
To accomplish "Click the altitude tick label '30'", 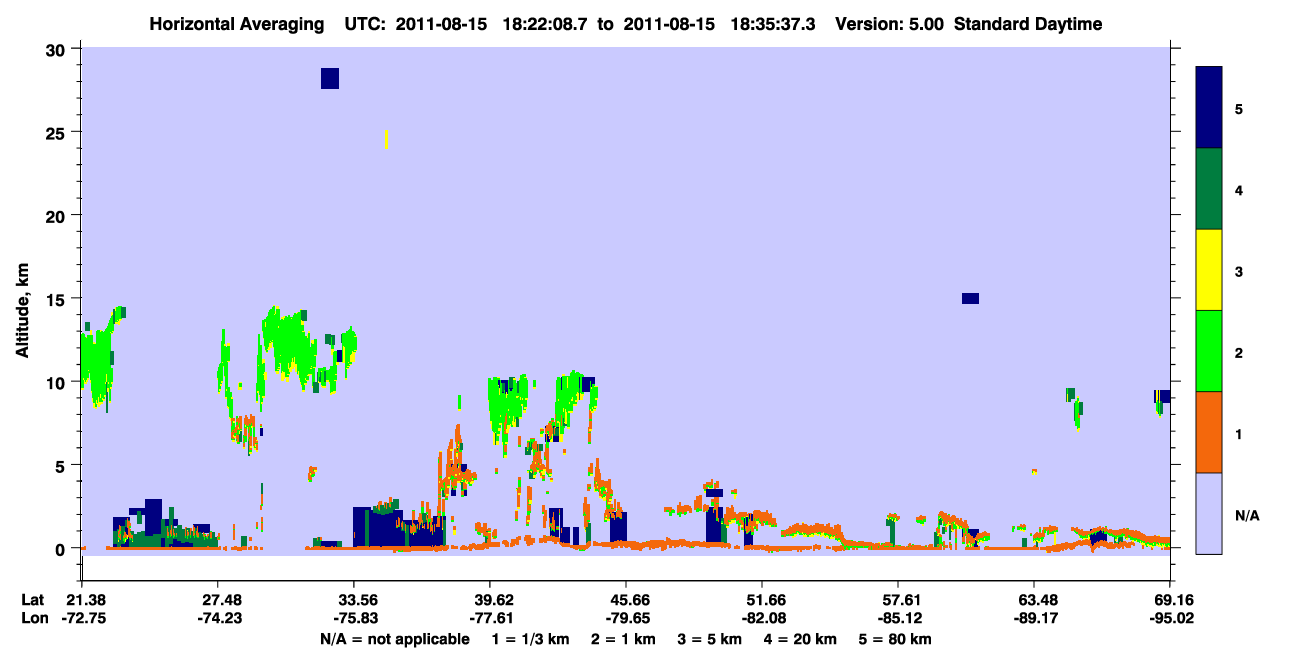I will click(x=58, y=49).
